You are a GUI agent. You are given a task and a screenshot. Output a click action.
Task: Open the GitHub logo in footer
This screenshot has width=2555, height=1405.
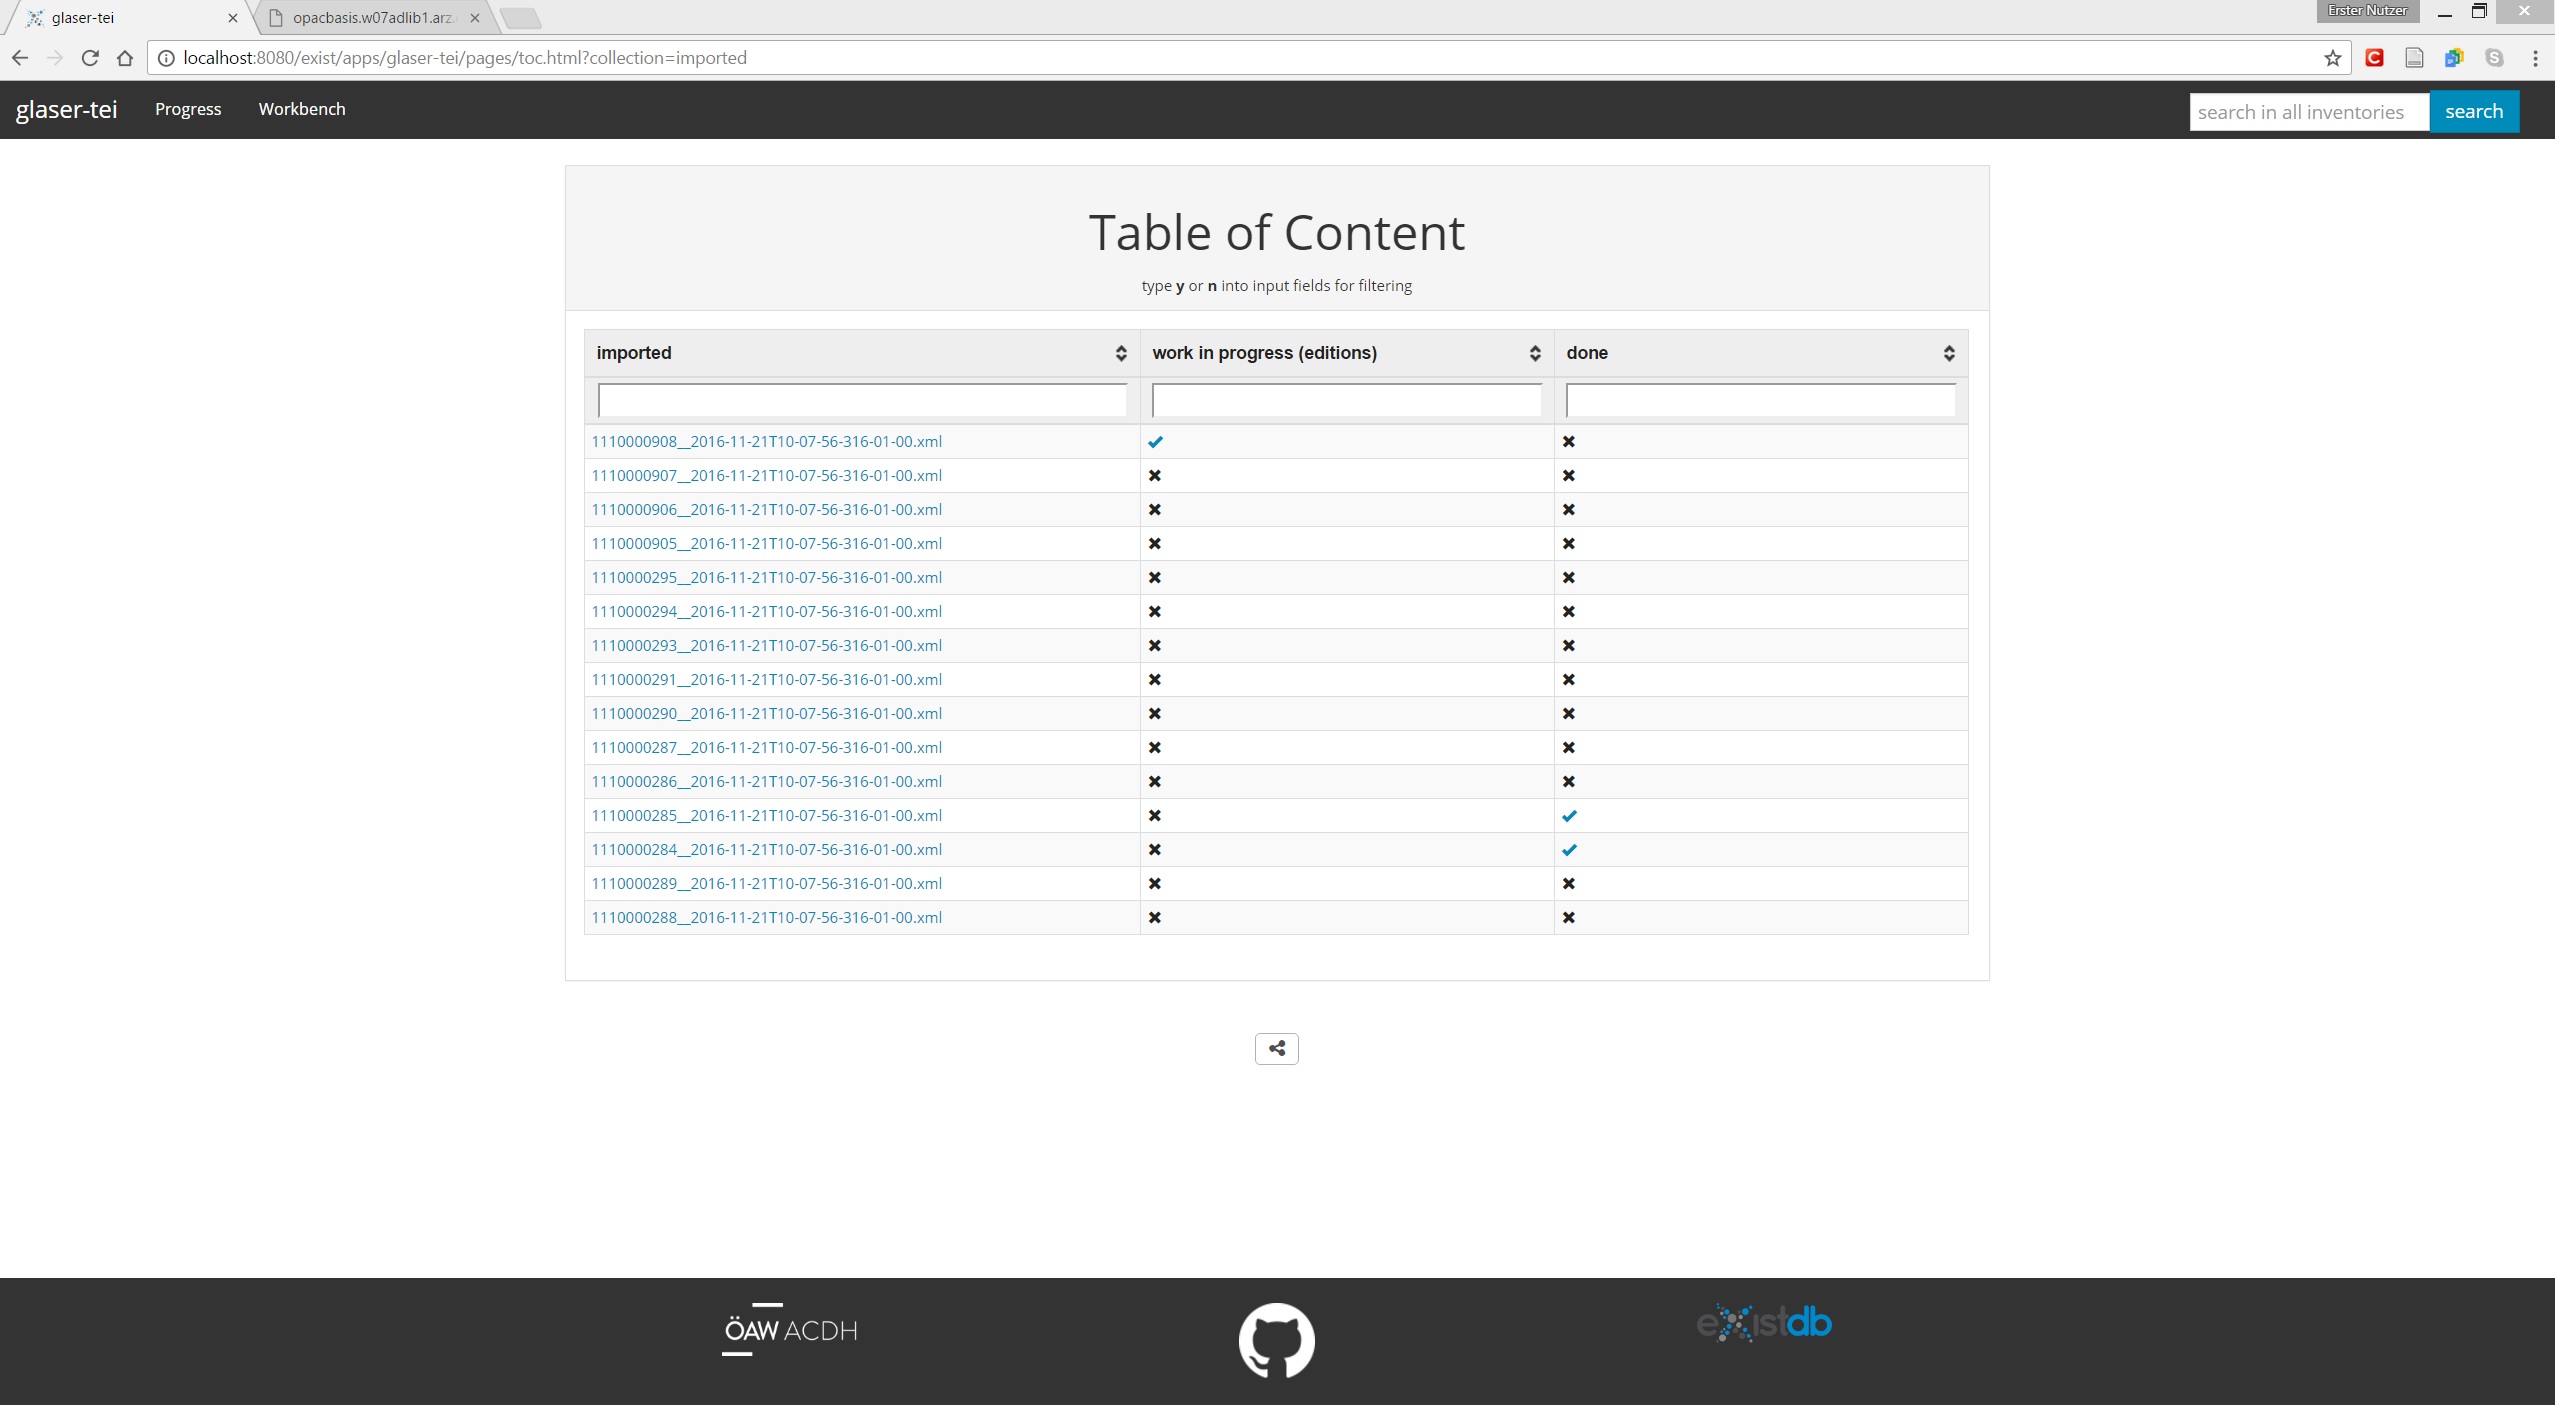(x=1276, y=1340)
